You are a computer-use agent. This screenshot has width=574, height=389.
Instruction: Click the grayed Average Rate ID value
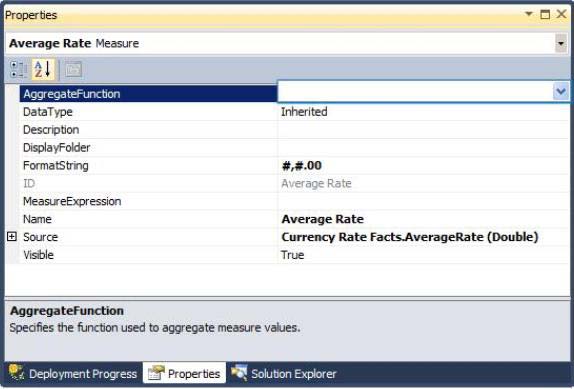316,183
